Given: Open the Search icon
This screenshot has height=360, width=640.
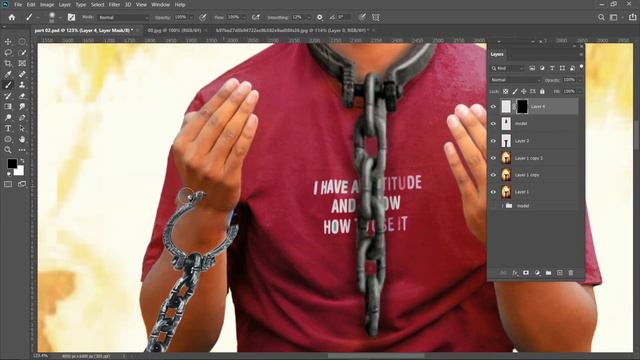Looking at the screenshot, I should point(601,17).
